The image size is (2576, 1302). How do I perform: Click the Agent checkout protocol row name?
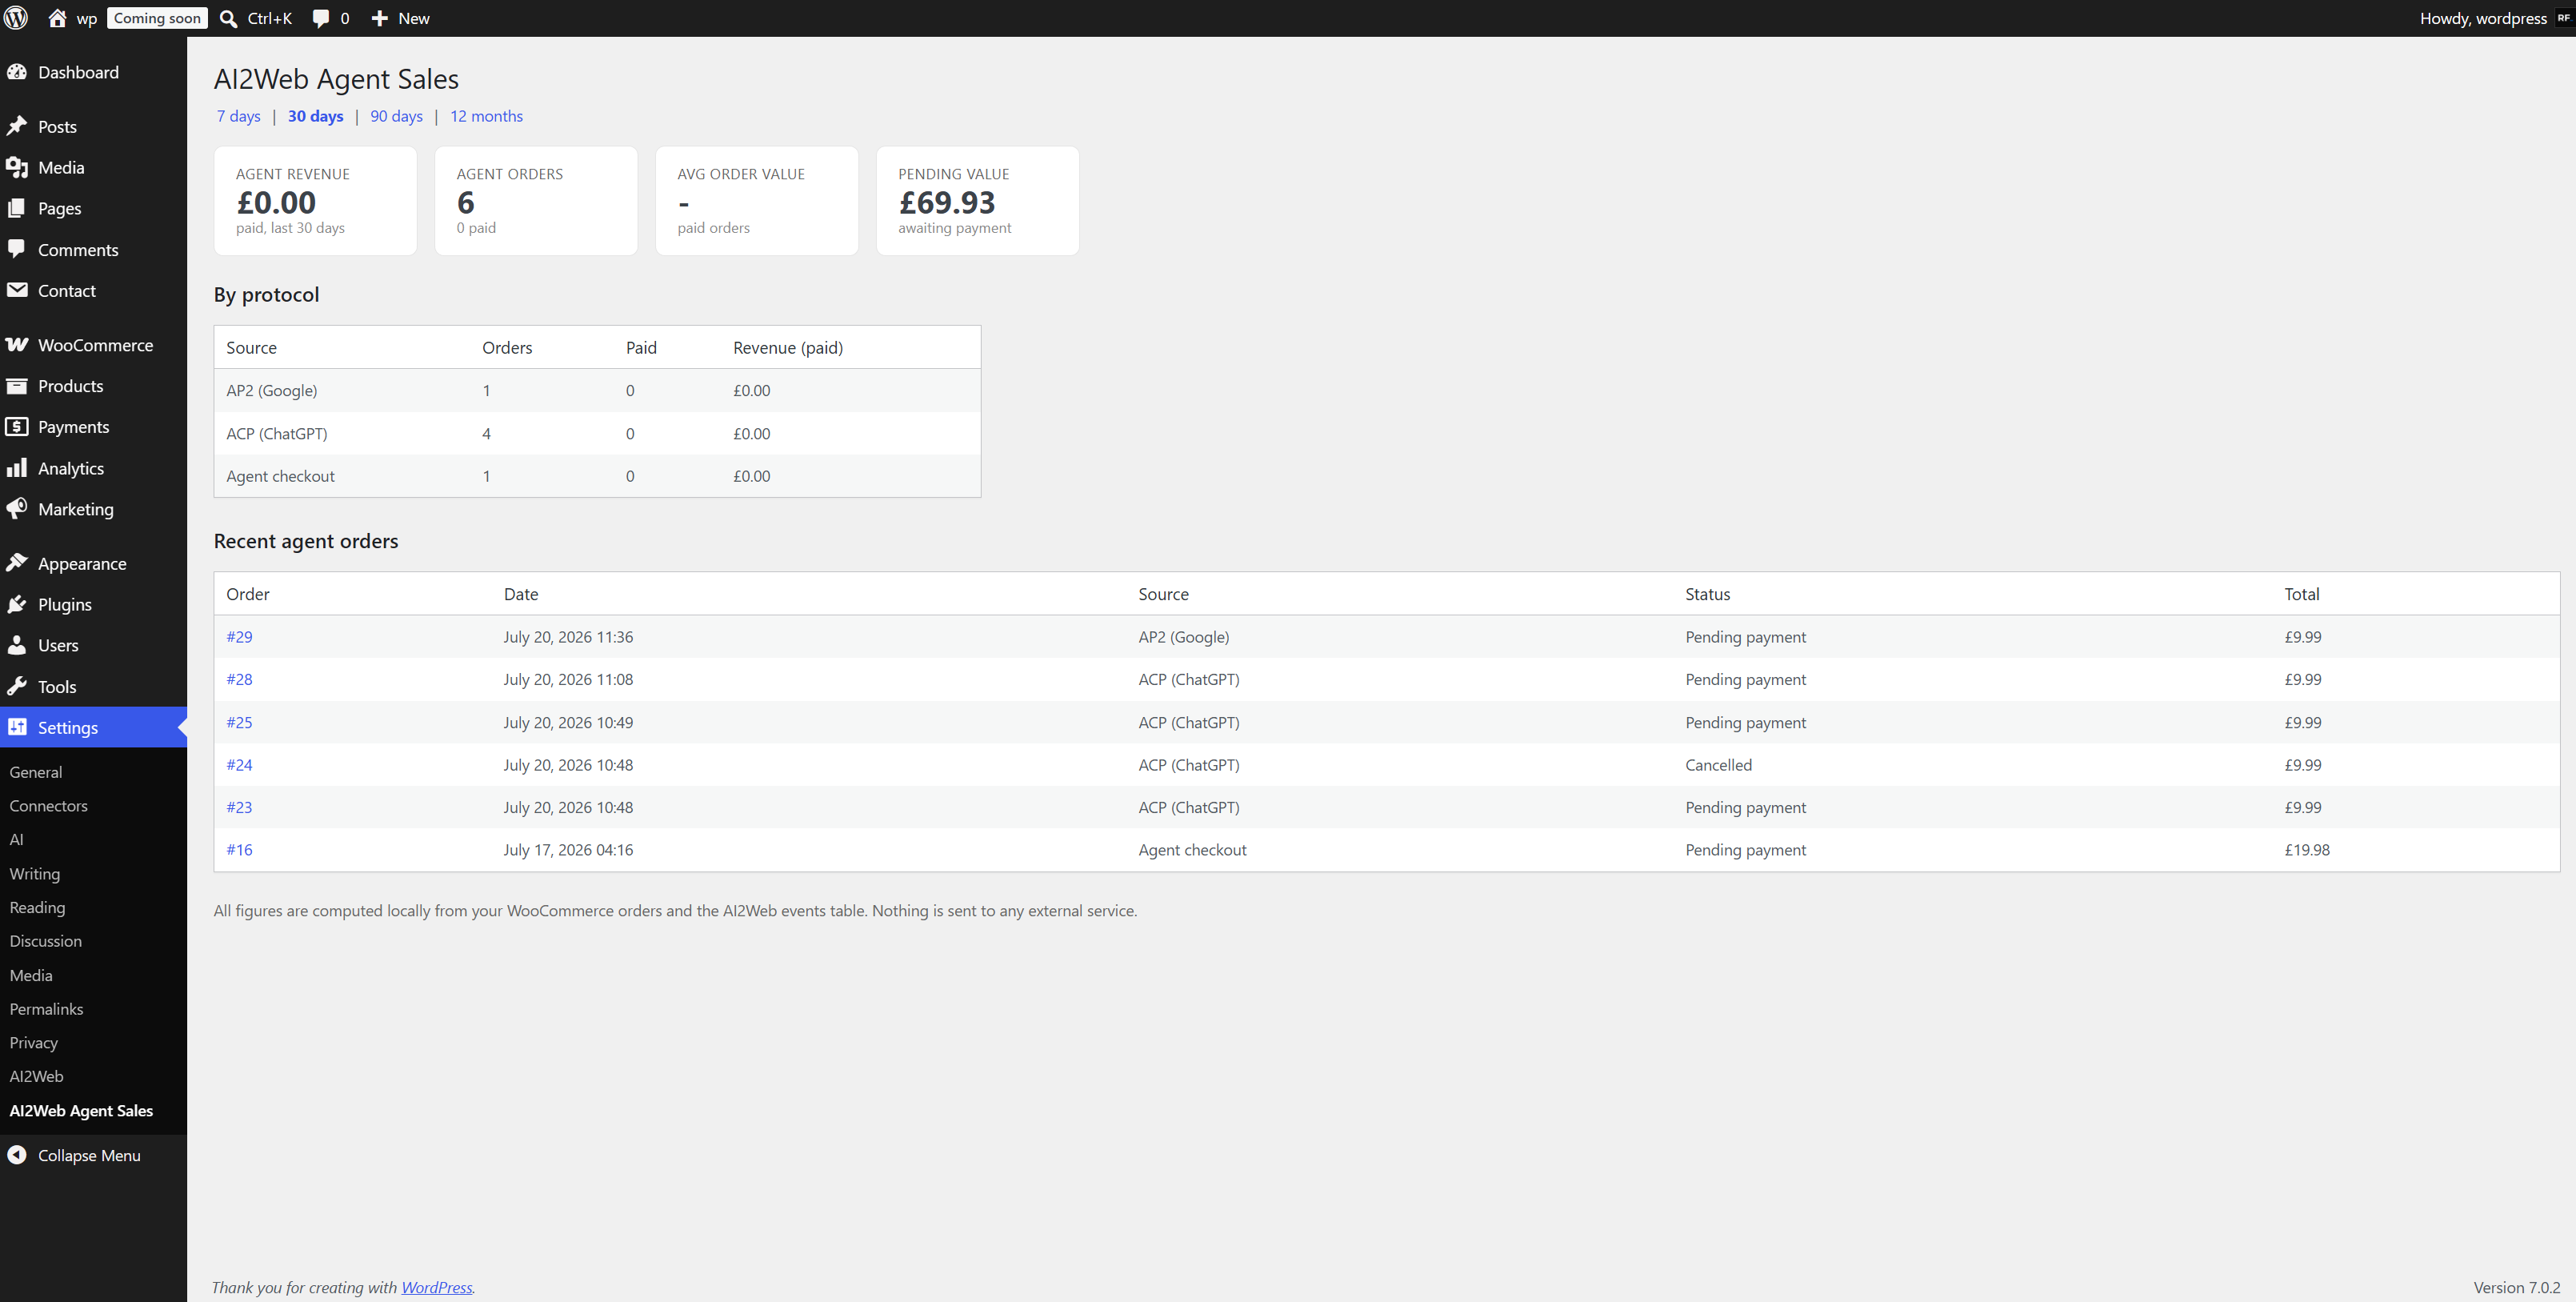click(280, 476)
